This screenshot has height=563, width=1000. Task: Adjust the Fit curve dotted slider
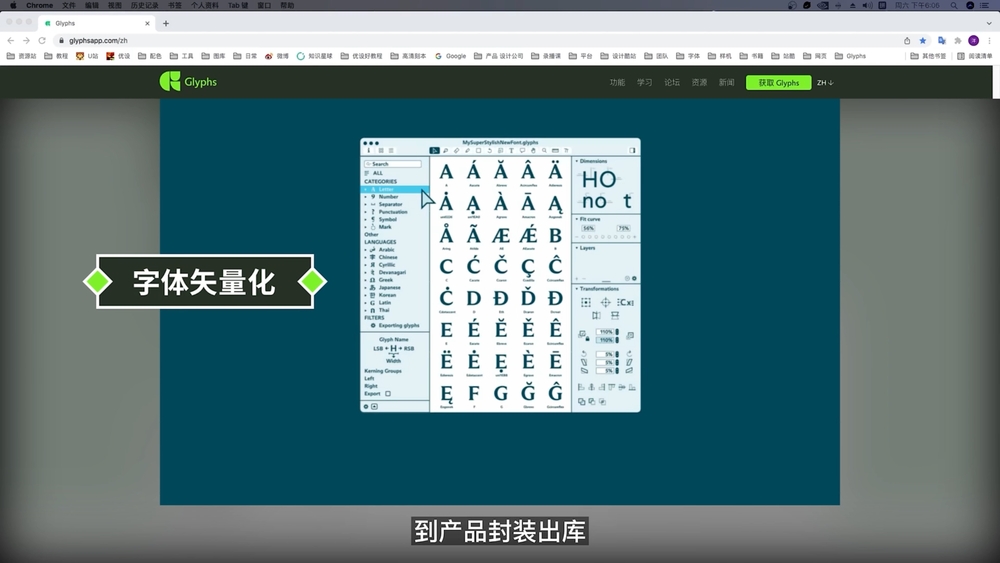605,237
